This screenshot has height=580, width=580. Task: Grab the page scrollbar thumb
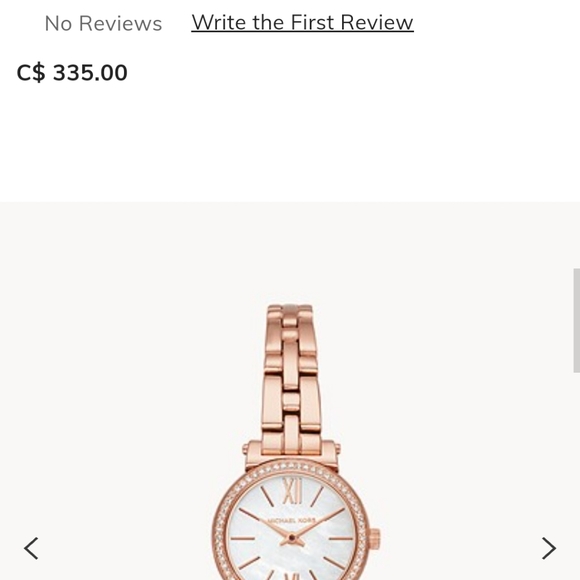click(x=576, y=320)
